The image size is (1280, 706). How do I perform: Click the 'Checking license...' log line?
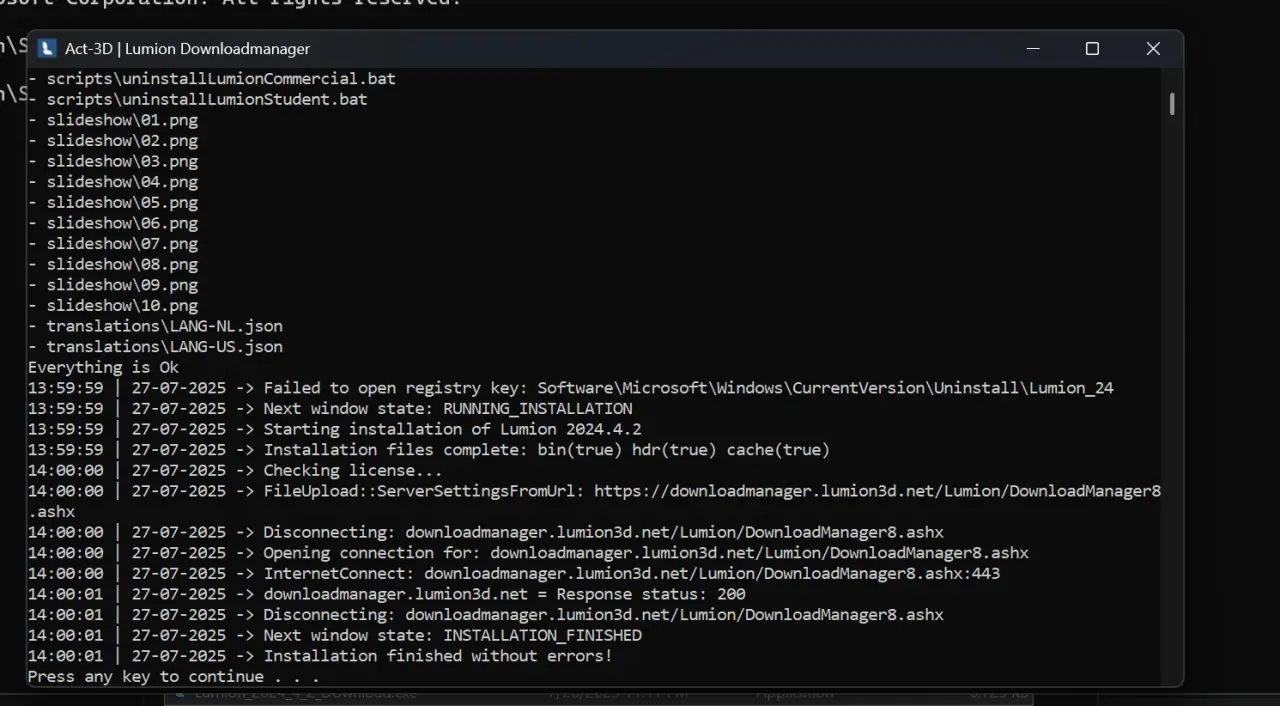tap(235, 470)
